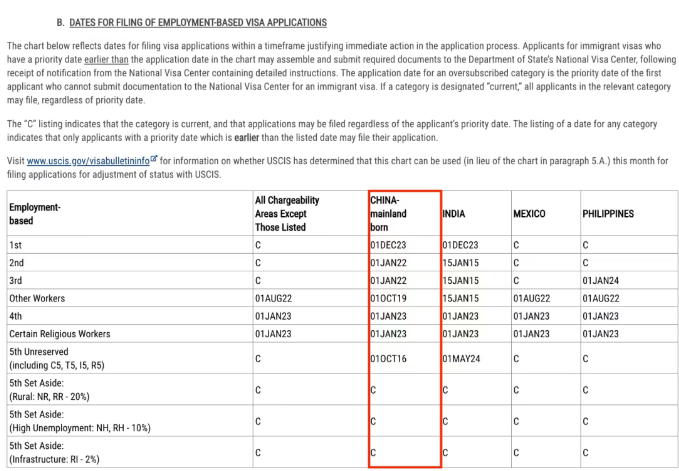Click the Rural NR, RR - 20% row label
This screenshot has height=471, width=679.
[x=55, y=392]
